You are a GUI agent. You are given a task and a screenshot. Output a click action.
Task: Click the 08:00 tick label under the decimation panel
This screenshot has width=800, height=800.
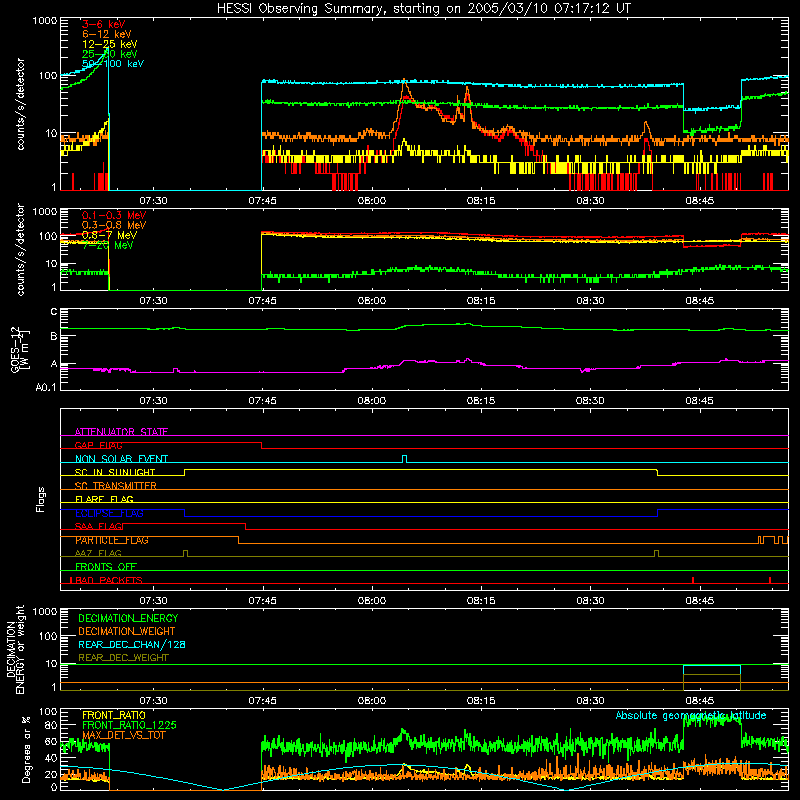coord(371,701)
